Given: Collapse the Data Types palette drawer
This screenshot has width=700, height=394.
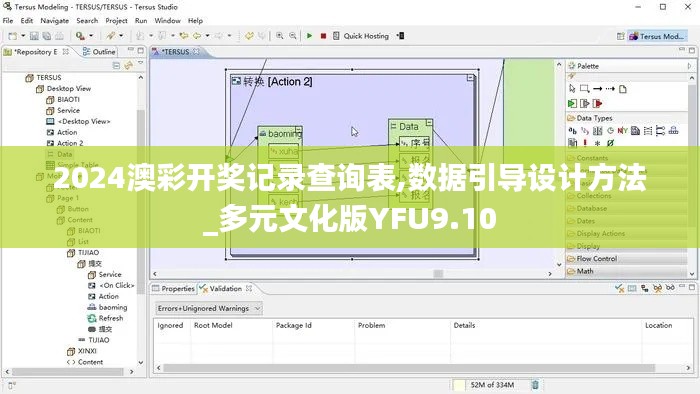Looking at the screenshot, I should point(627,118).
